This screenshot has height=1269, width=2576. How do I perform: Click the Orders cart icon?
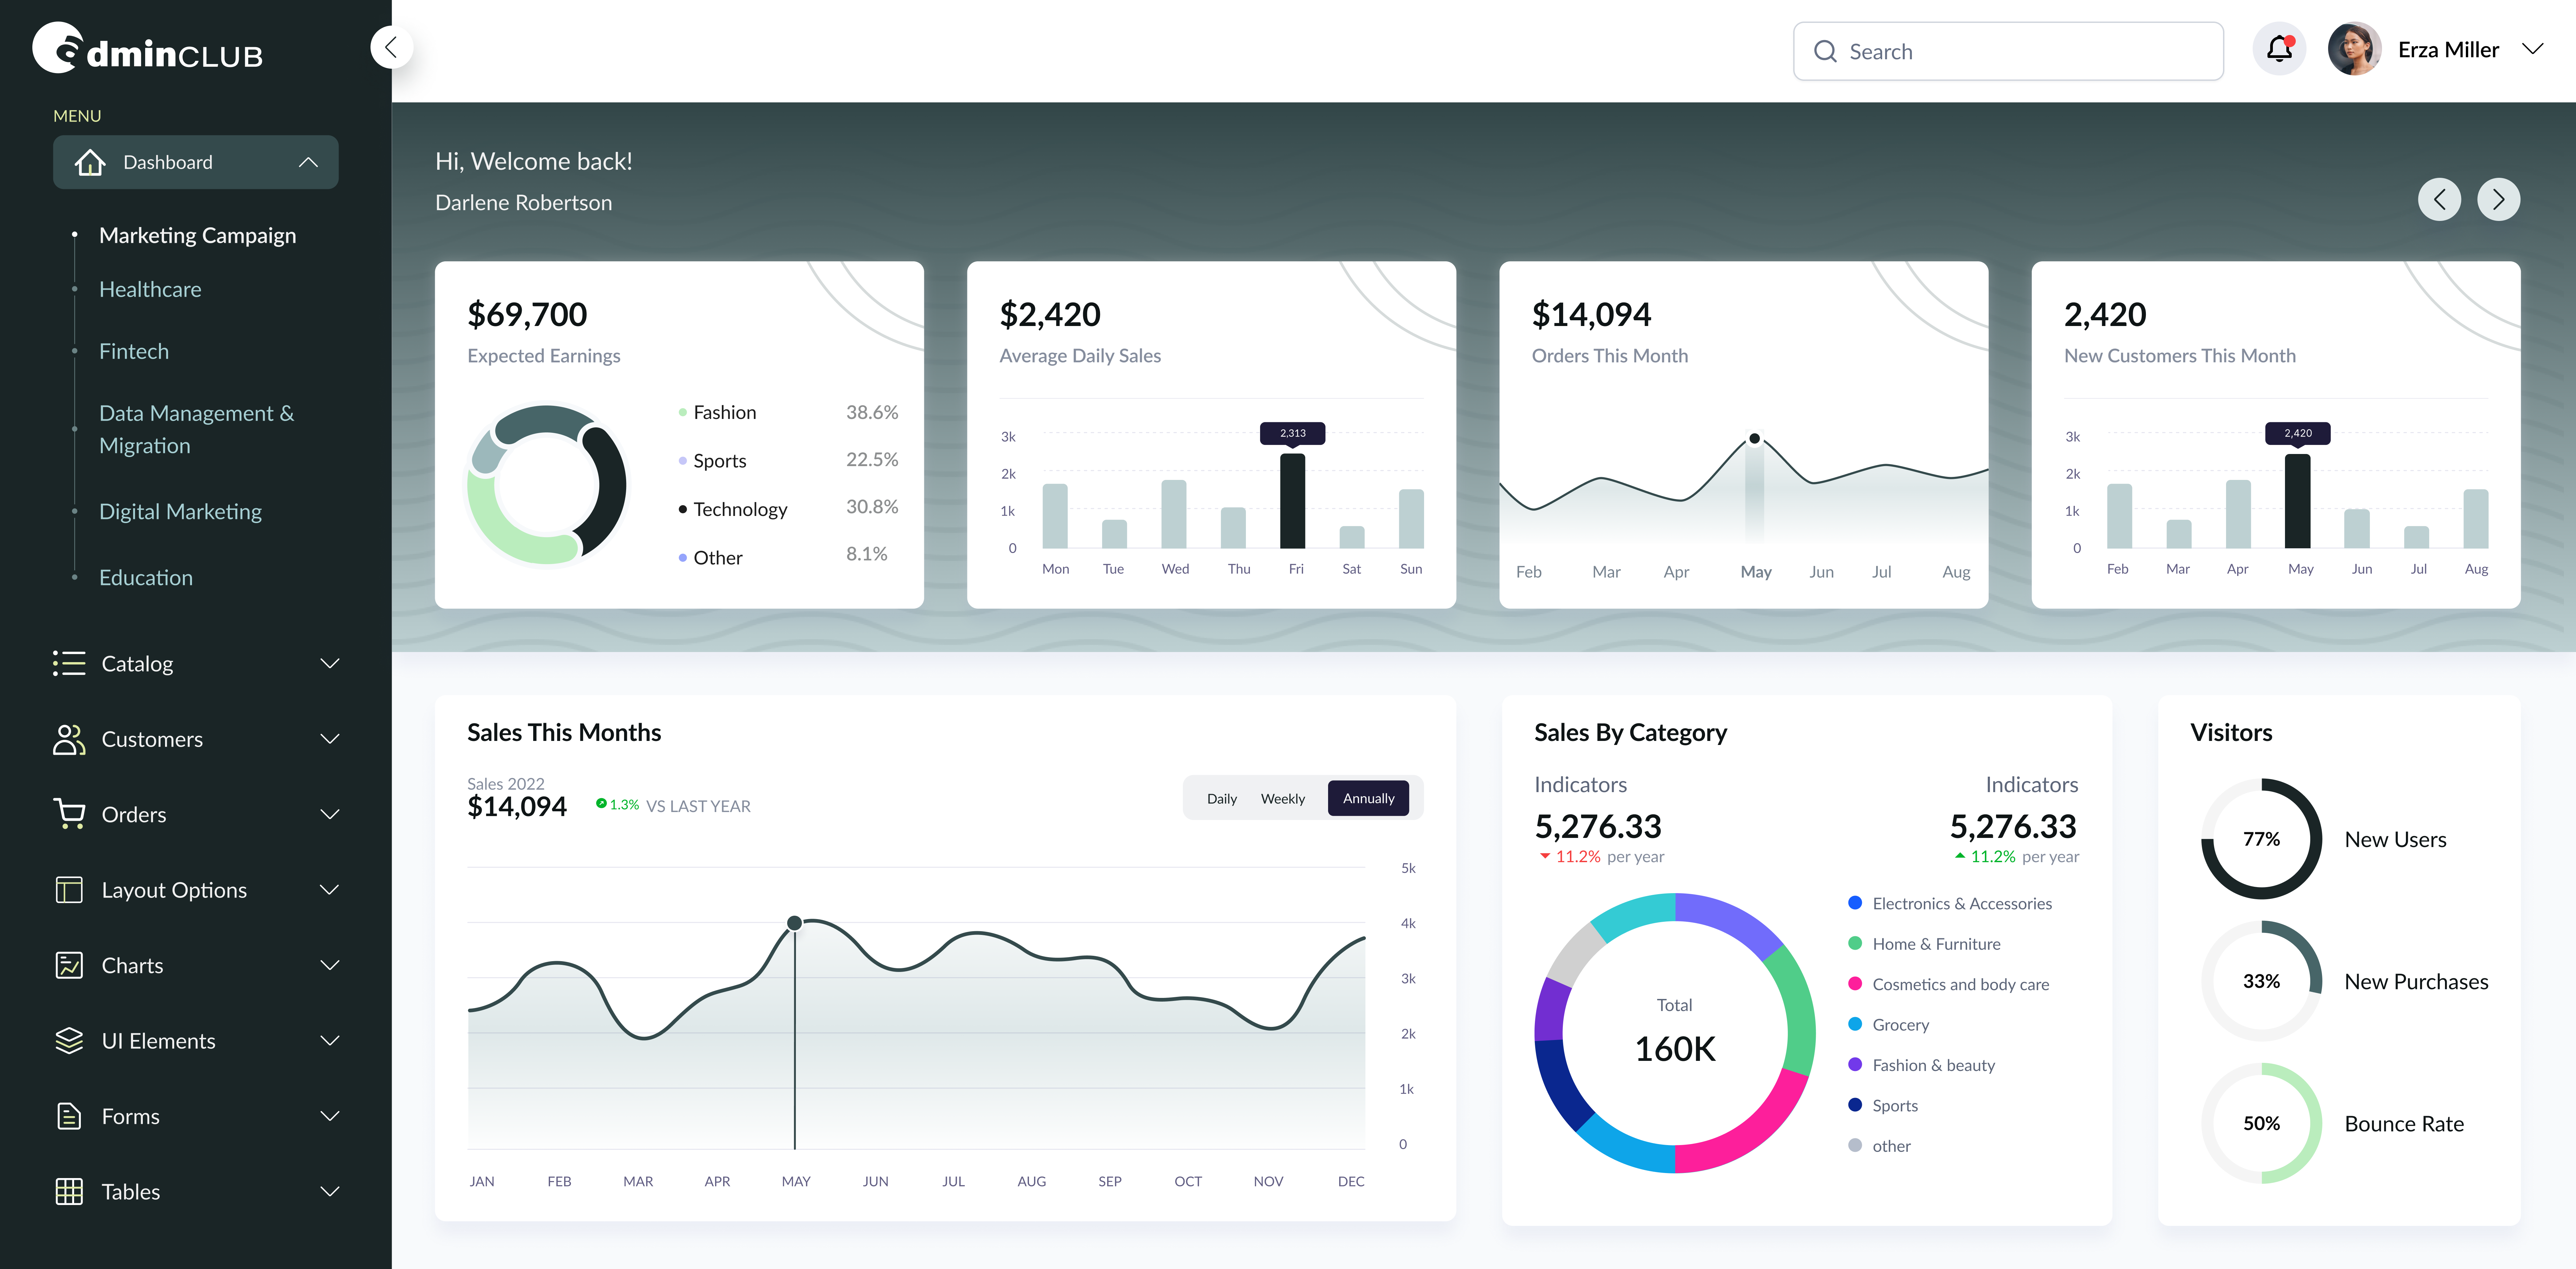(x=69, y=814)
